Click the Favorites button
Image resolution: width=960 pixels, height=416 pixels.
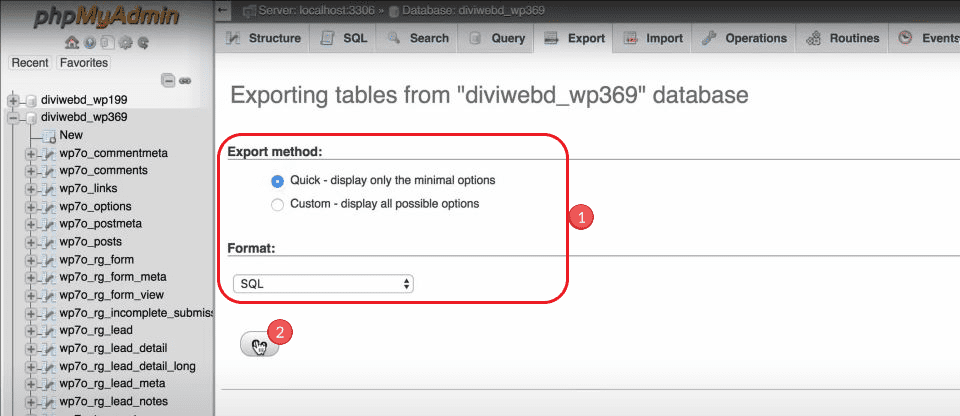click(x=84, y=63)
